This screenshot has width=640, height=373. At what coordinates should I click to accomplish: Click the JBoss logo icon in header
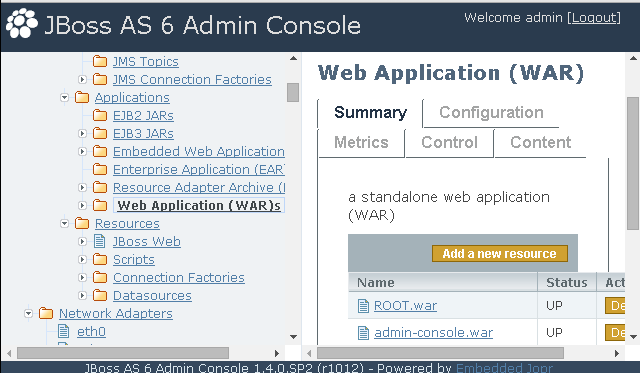(x=22, y=24)
